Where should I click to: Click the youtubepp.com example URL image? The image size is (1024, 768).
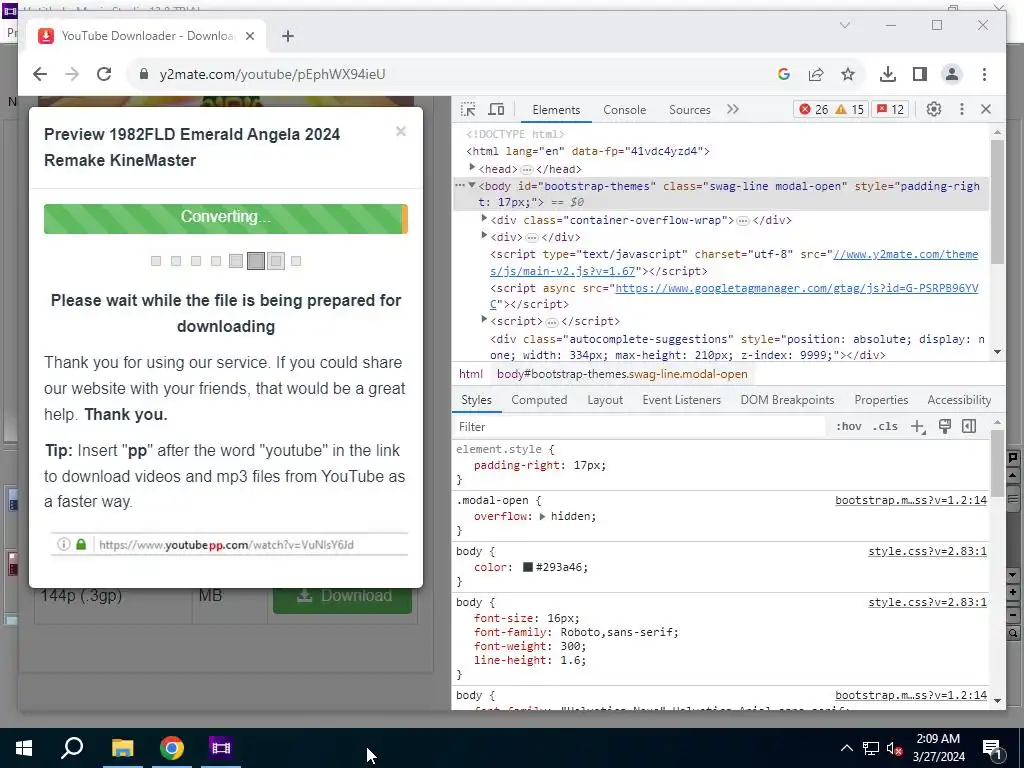coord(229,544)
